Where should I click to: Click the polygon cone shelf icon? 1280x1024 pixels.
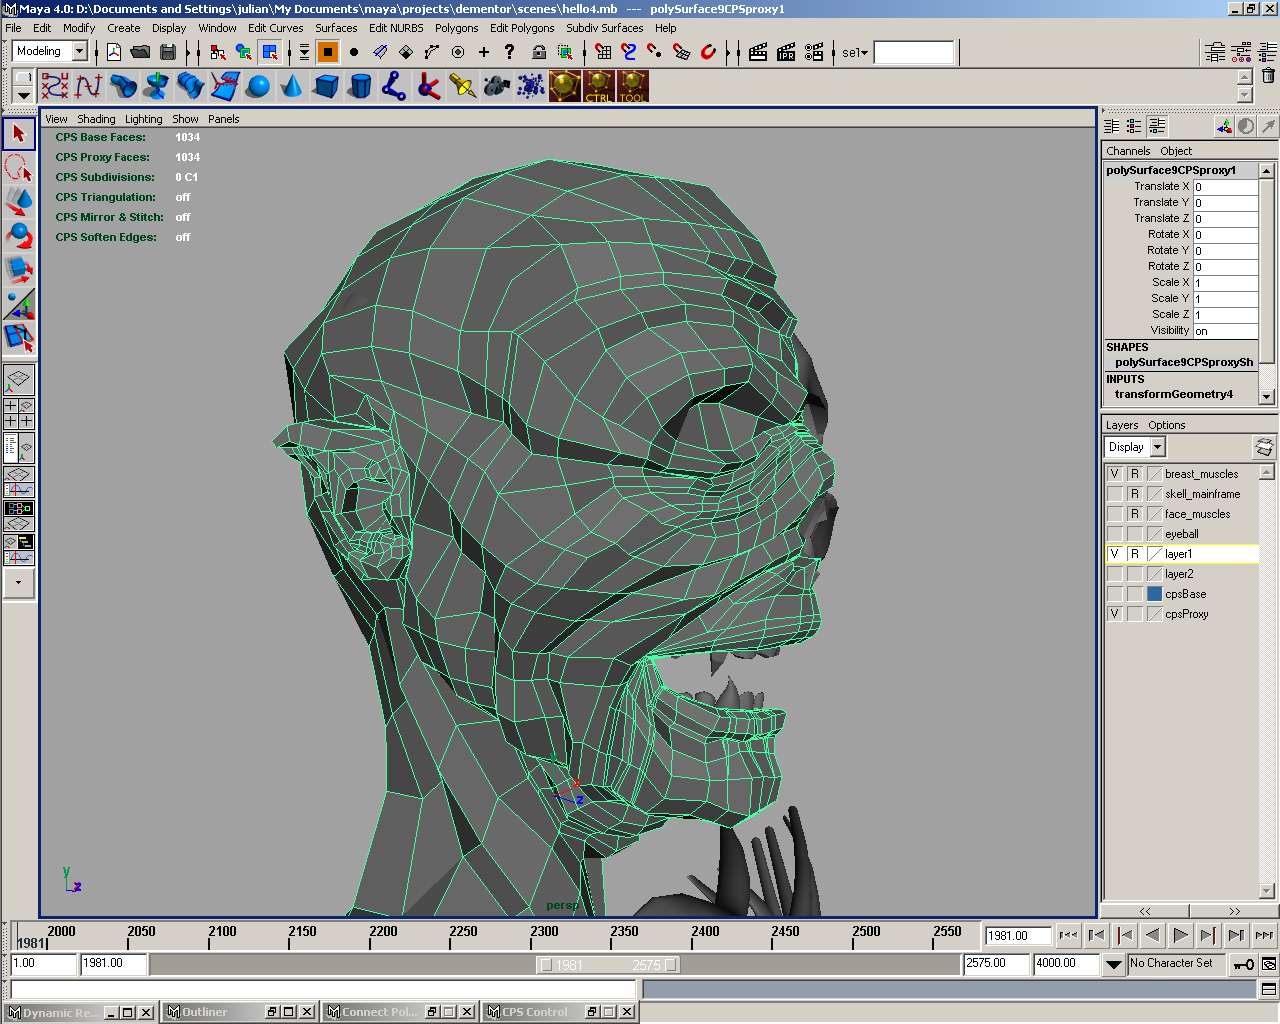click(291, 87)
